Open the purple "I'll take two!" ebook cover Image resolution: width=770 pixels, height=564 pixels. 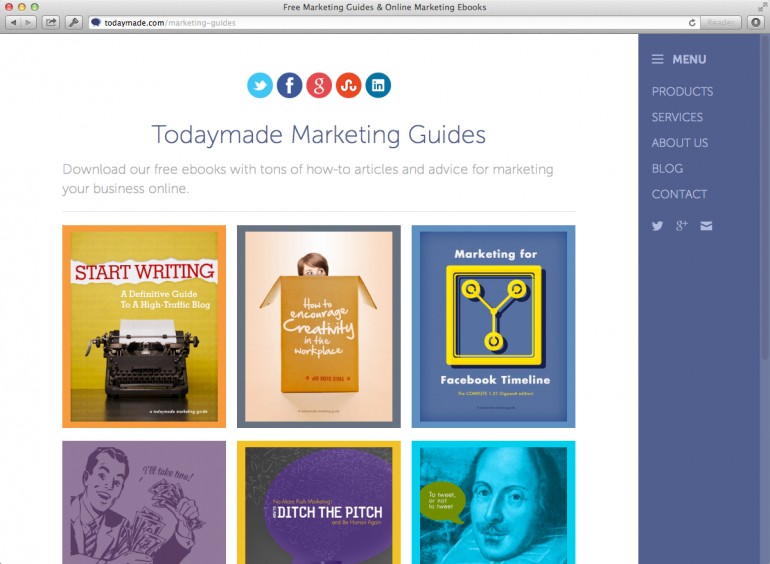click(144, 502)
